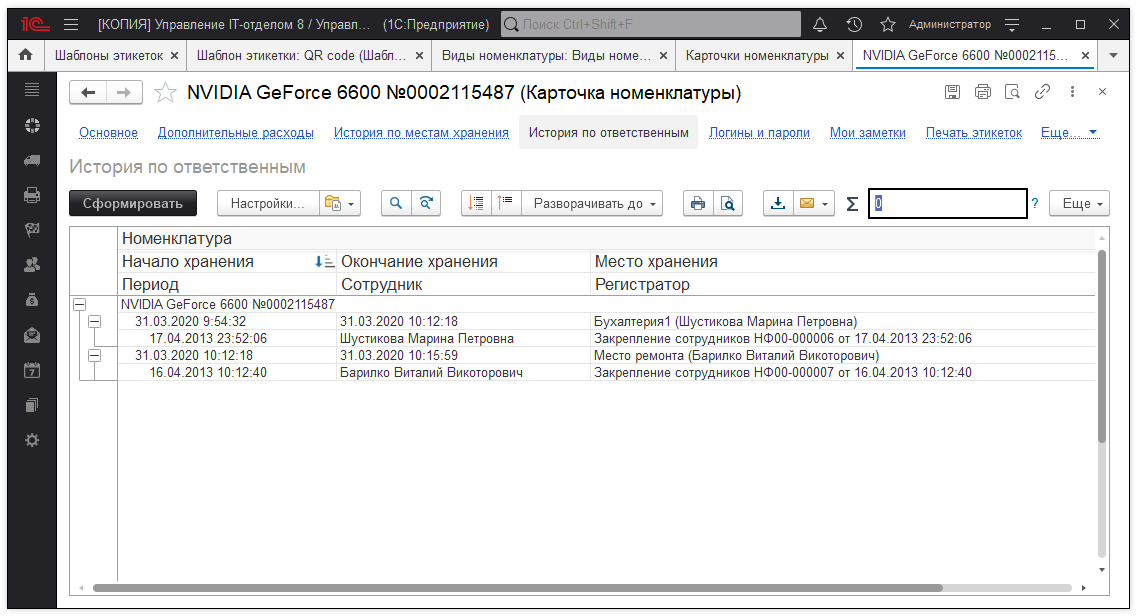Click the sum value input field
This screenshot has width=1137, height=616.
[947, 203]
